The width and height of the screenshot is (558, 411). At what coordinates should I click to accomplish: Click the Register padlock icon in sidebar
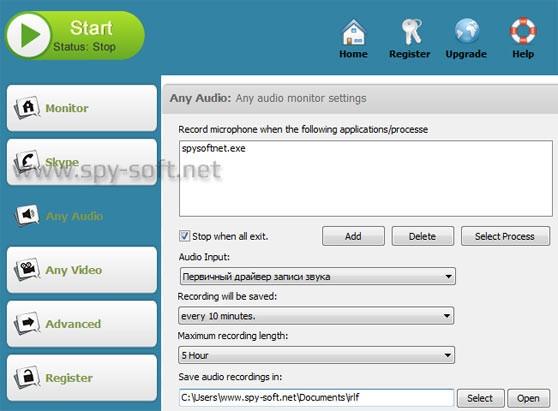tap(27, 377)
